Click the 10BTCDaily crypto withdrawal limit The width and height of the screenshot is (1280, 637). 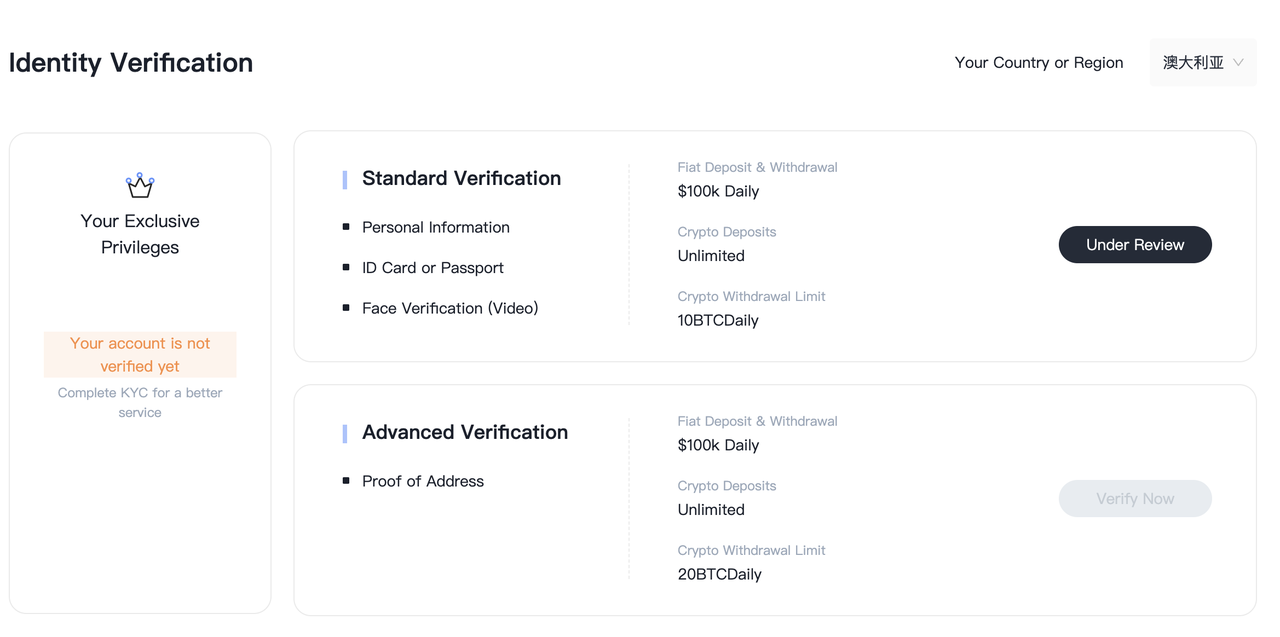(x=718, y=320)
